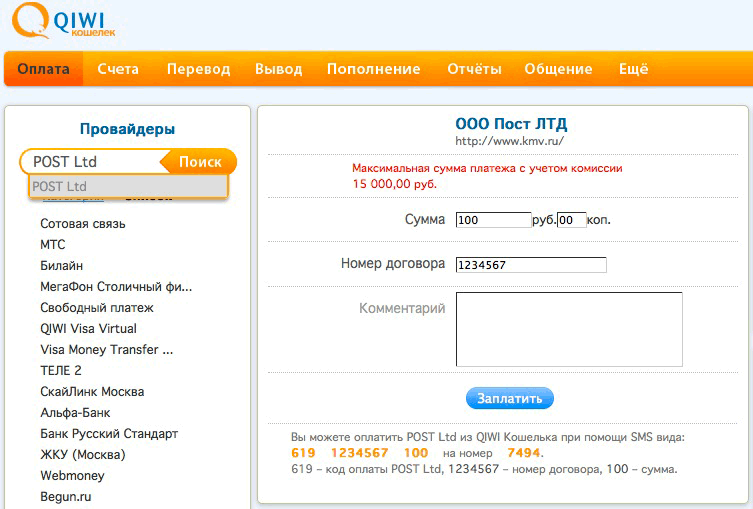This screenshot has height=509, width=753.
Task: Click the Номер договора label
Action: pos(393,264)
